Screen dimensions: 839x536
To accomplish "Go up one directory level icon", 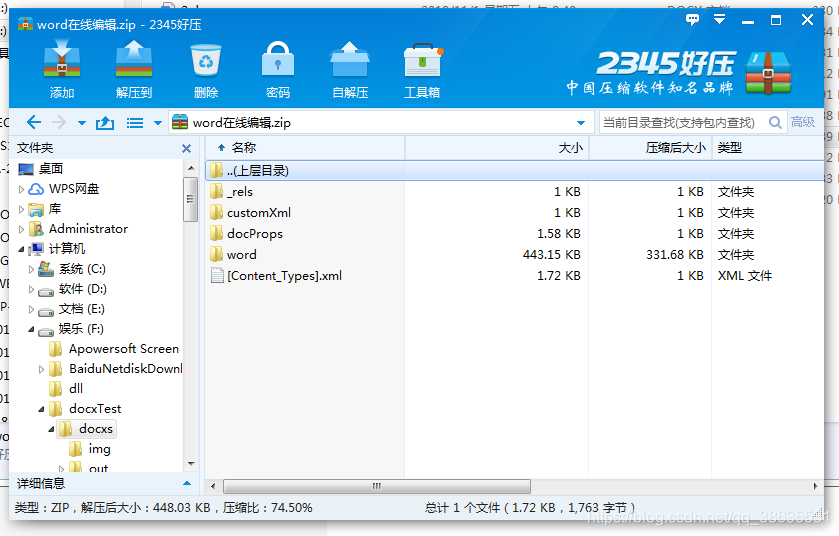I will [105, 123].
